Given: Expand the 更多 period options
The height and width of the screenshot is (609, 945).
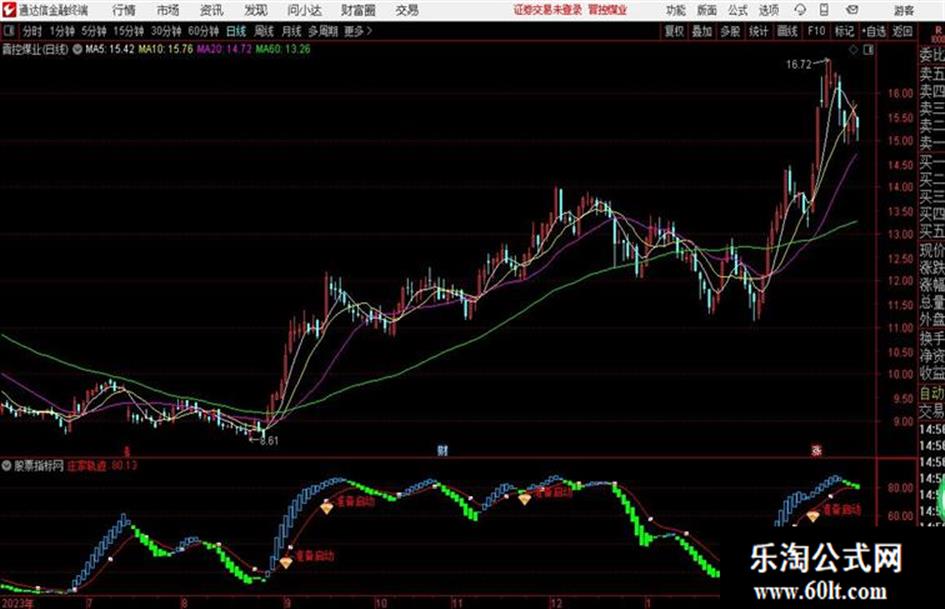Looking at the screenshot, I should coord(358,31).
